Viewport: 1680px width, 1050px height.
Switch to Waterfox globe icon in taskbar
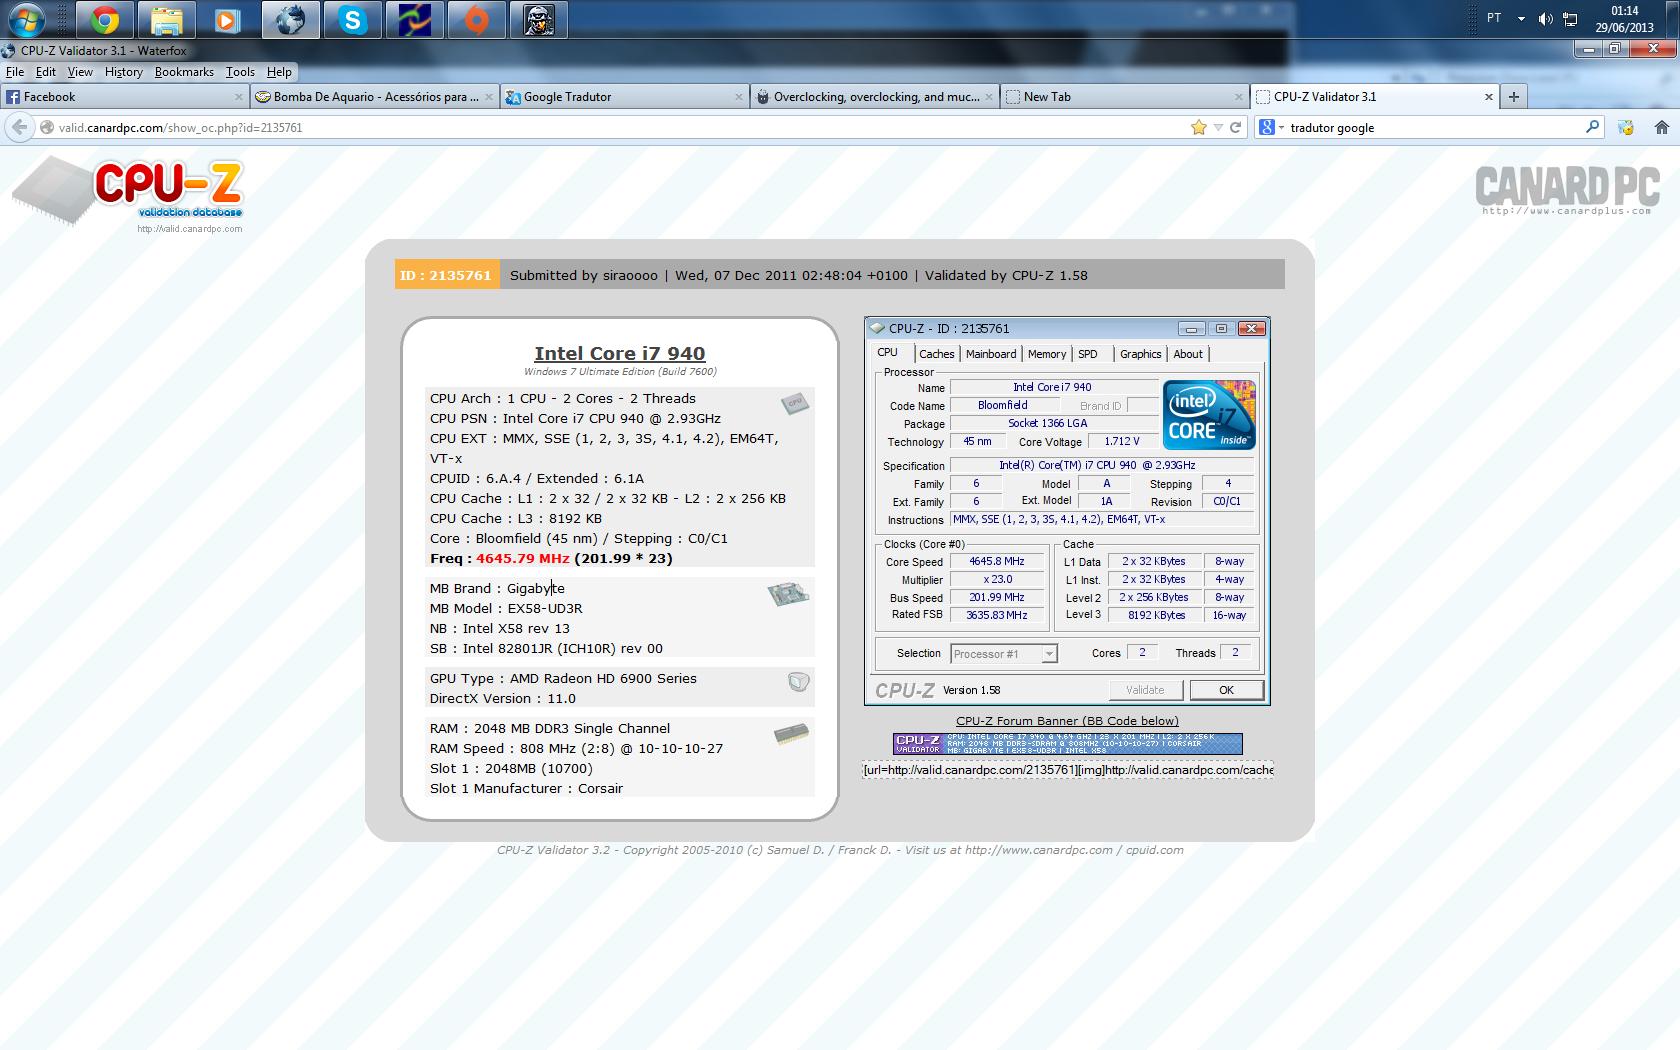(290, 19)
